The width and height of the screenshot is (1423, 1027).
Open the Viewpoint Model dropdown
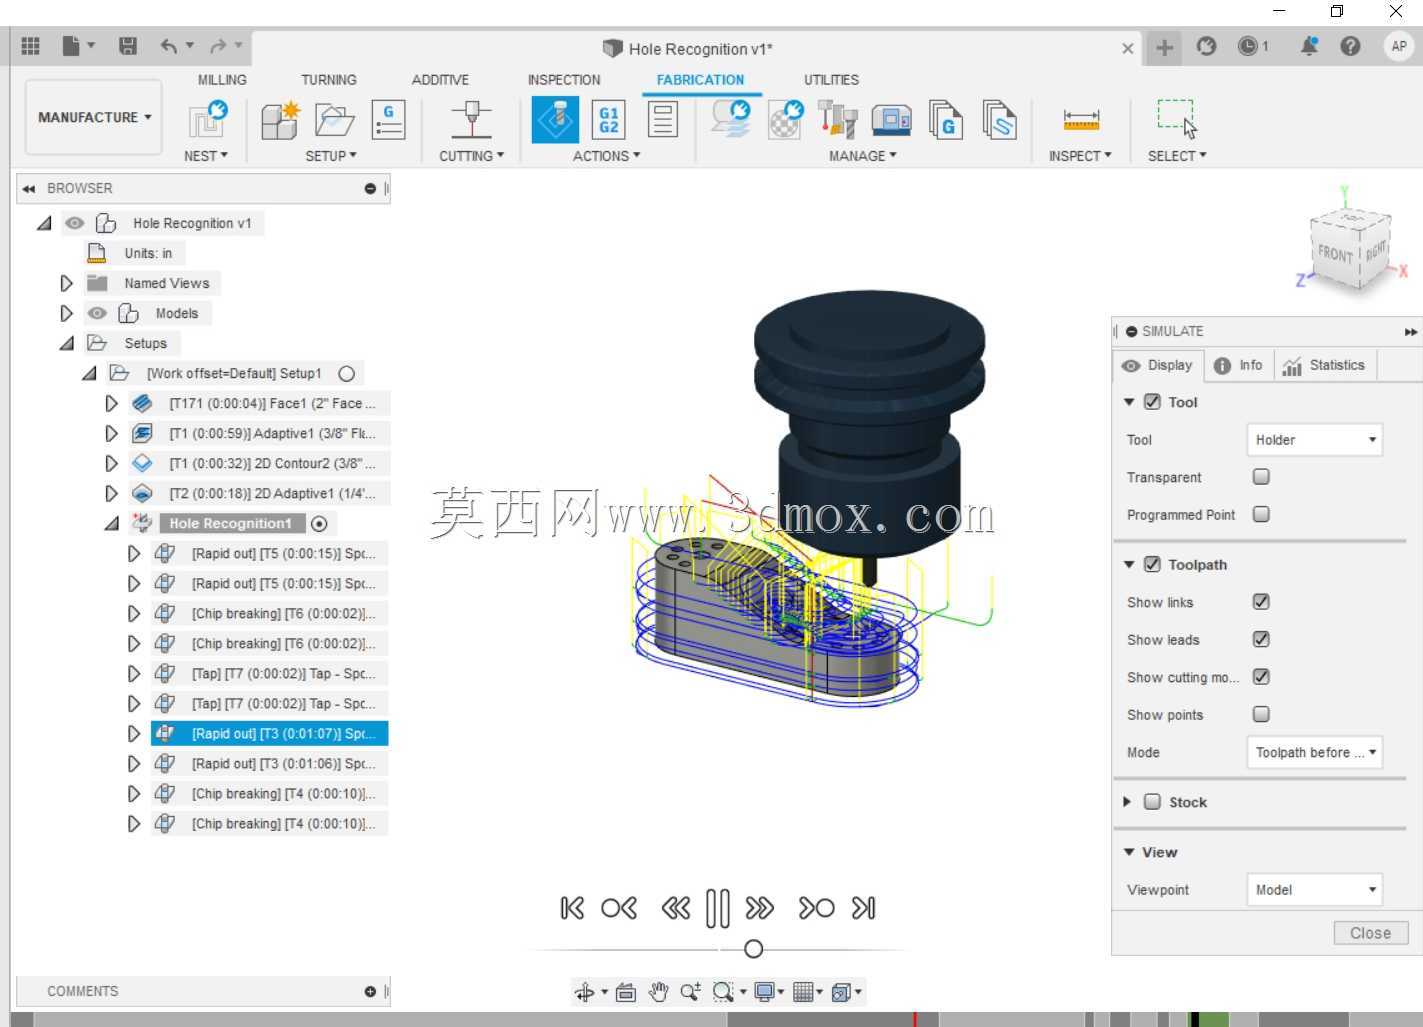(x=1314, y=890)
